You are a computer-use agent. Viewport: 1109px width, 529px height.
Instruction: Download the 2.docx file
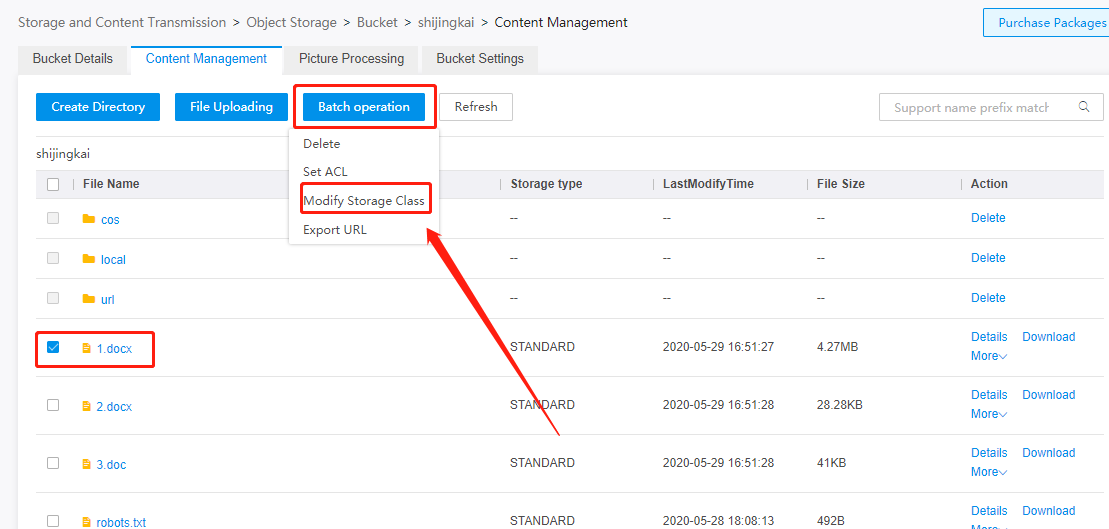point(1048,395)
